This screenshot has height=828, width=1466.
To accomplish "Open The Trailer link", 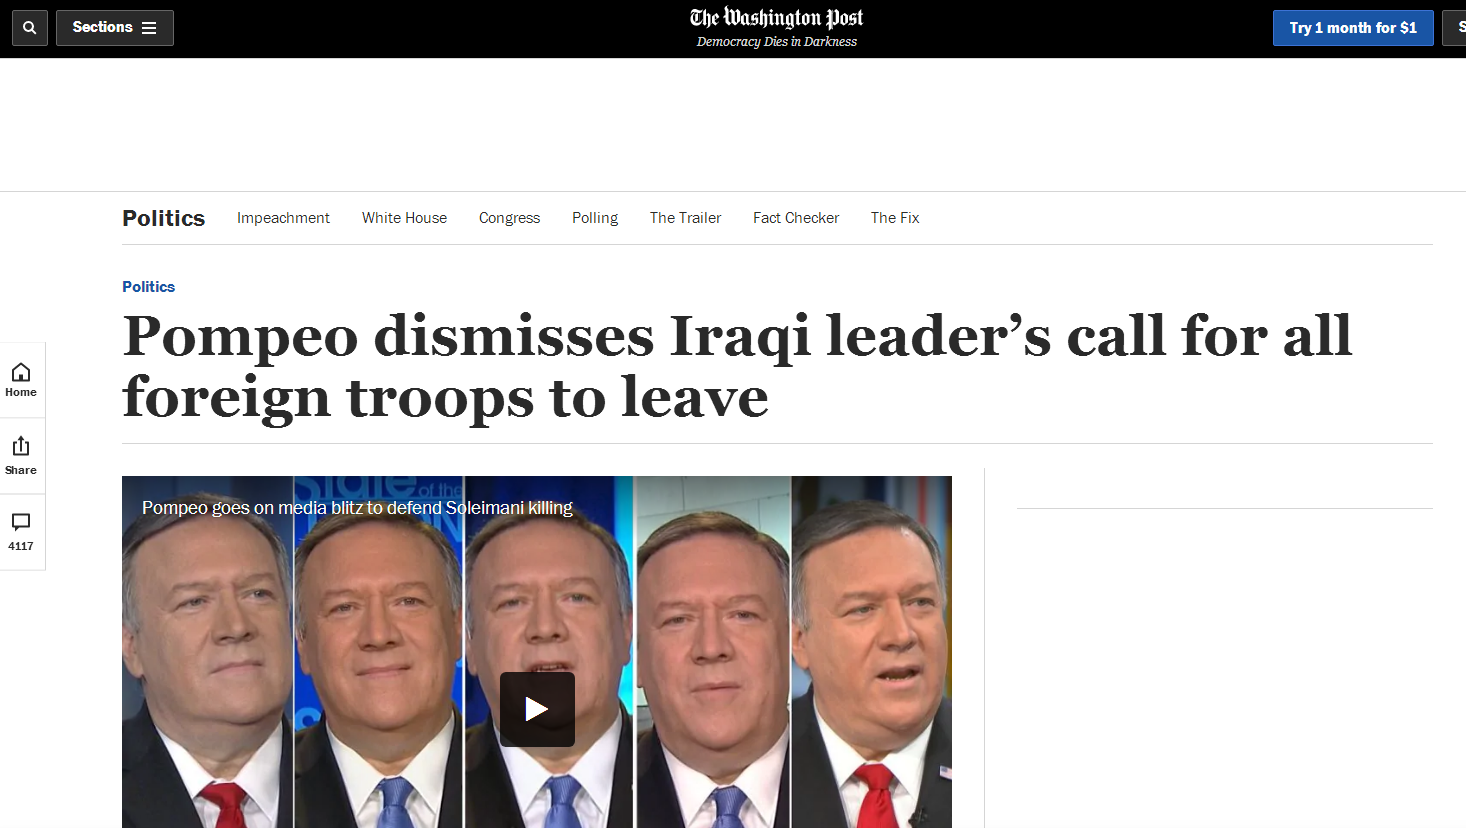I will pyautogui.click(x=685, y=218).
